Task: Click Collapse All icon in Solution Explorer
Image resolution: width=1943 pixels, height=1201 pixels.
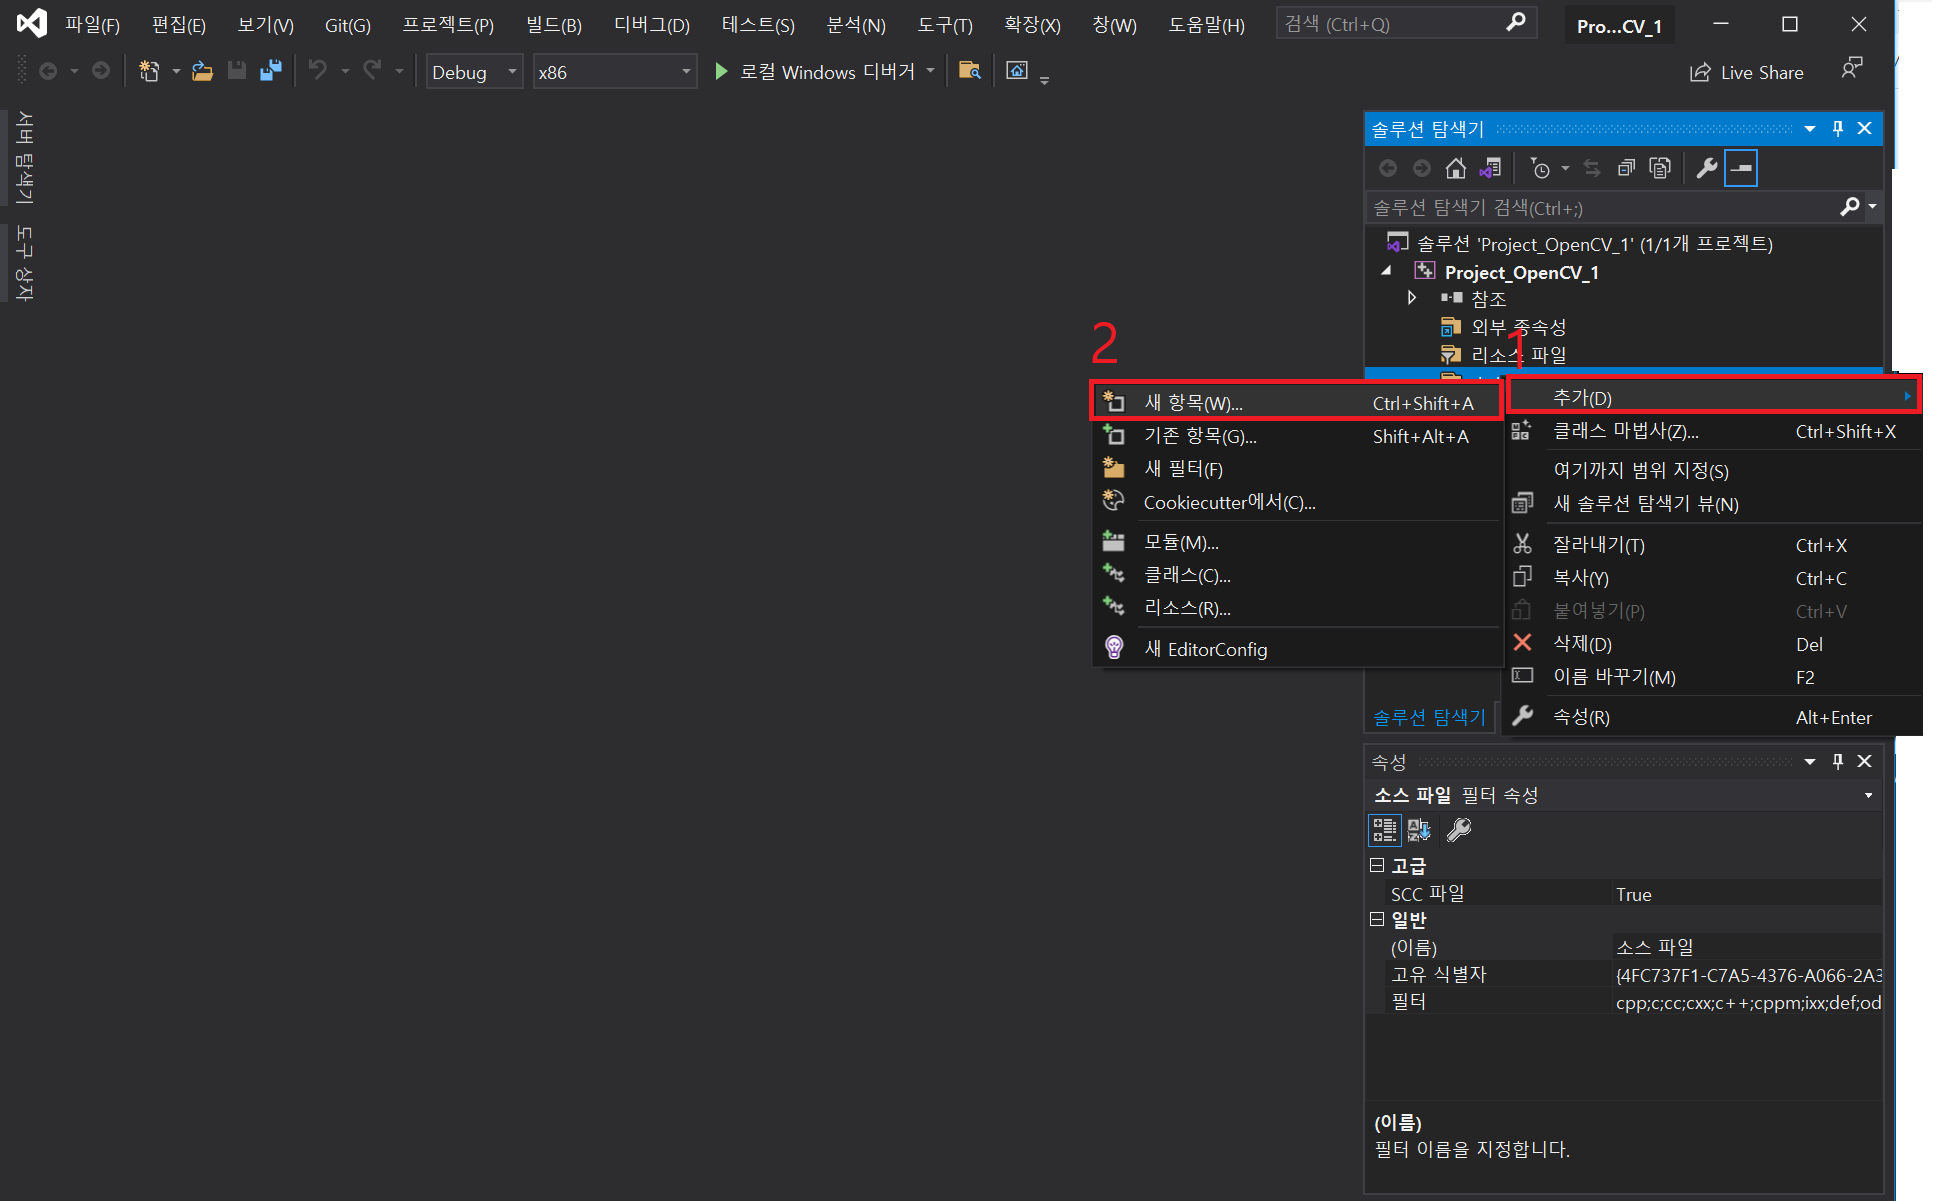Action: [x=1627, y=168]
